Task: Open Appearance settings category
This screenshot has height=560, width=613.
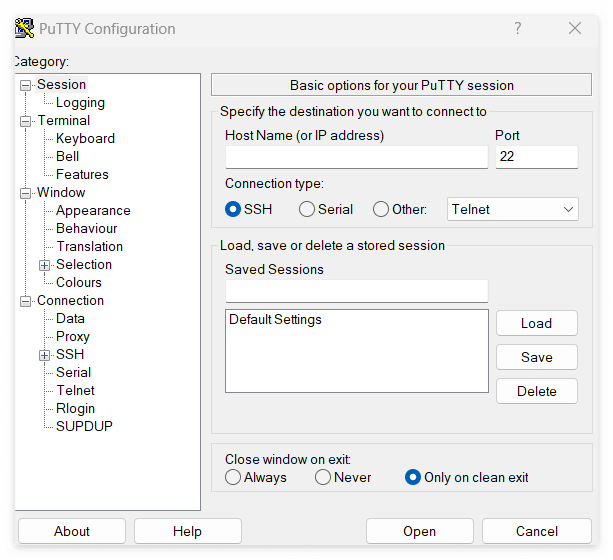Action: pos(93,210)
